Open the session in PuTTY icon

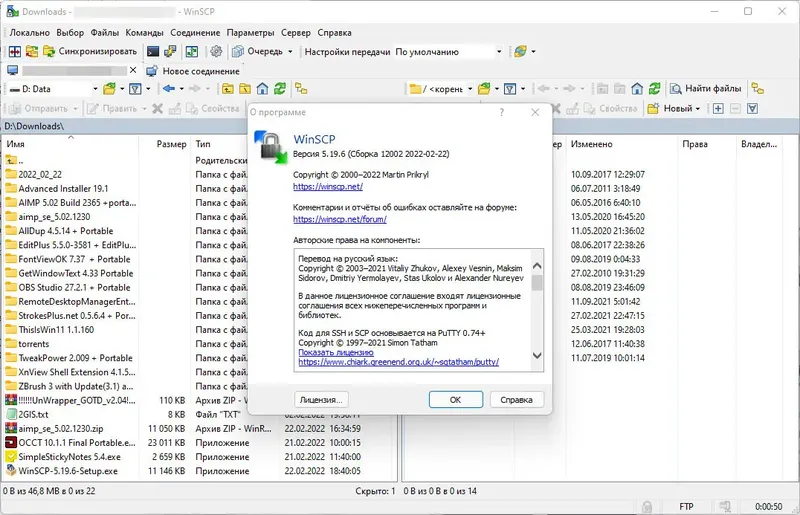point(170,52)
